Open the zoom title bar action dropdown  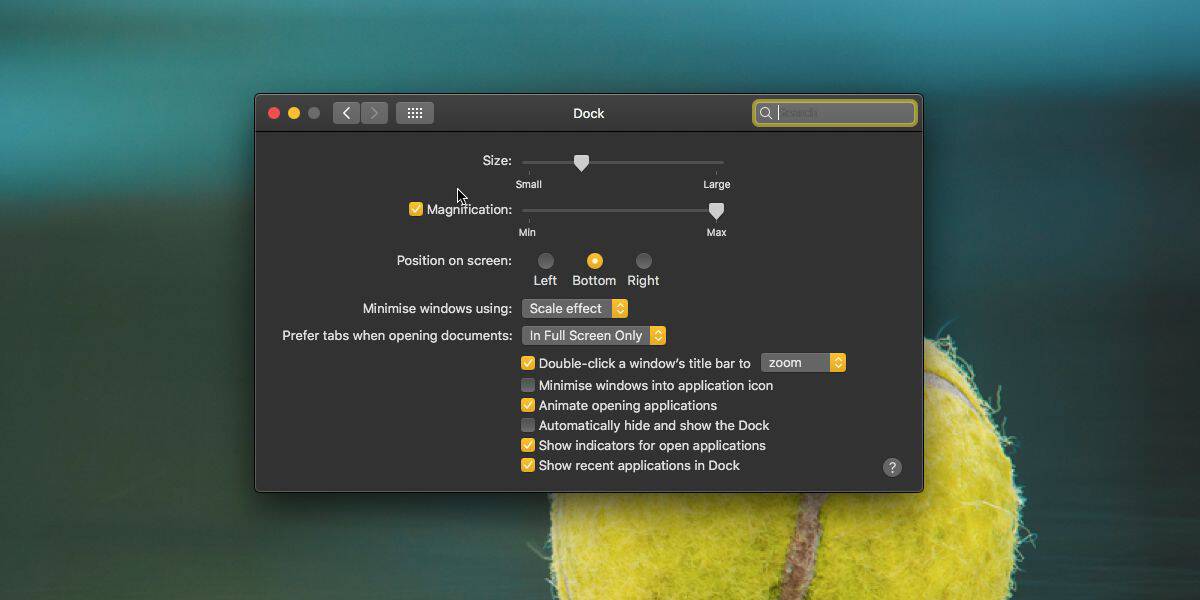[803, 363]
